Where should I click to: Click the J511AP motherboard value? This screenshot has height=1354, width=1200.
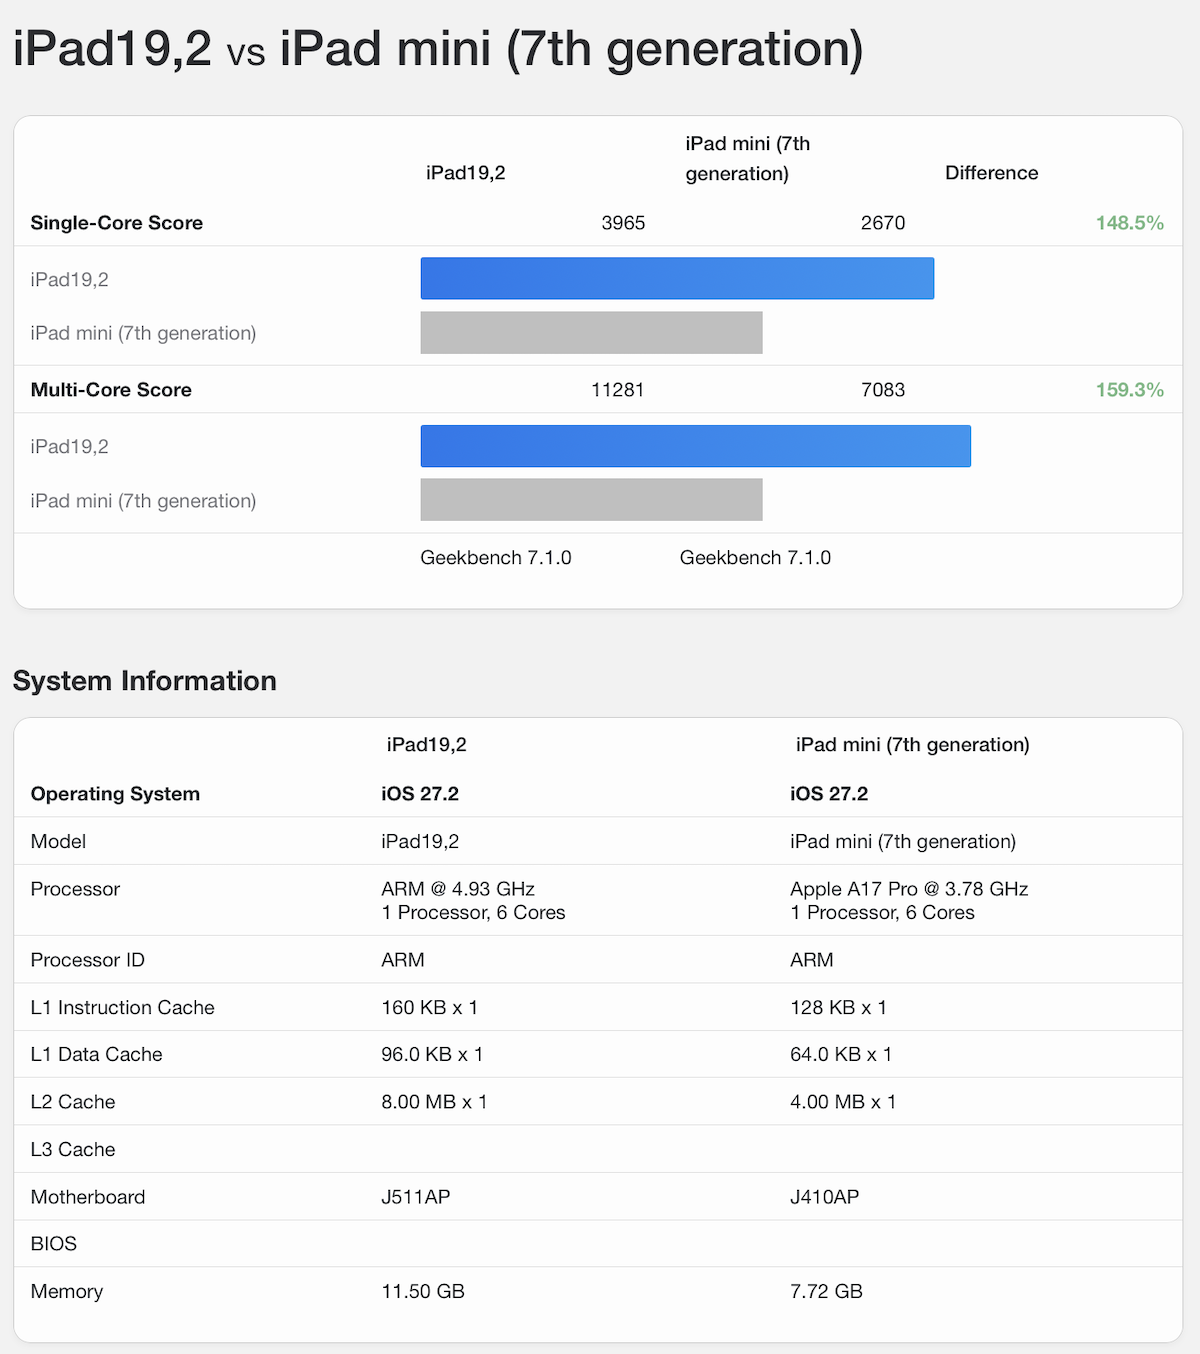tap(416, 1197)
